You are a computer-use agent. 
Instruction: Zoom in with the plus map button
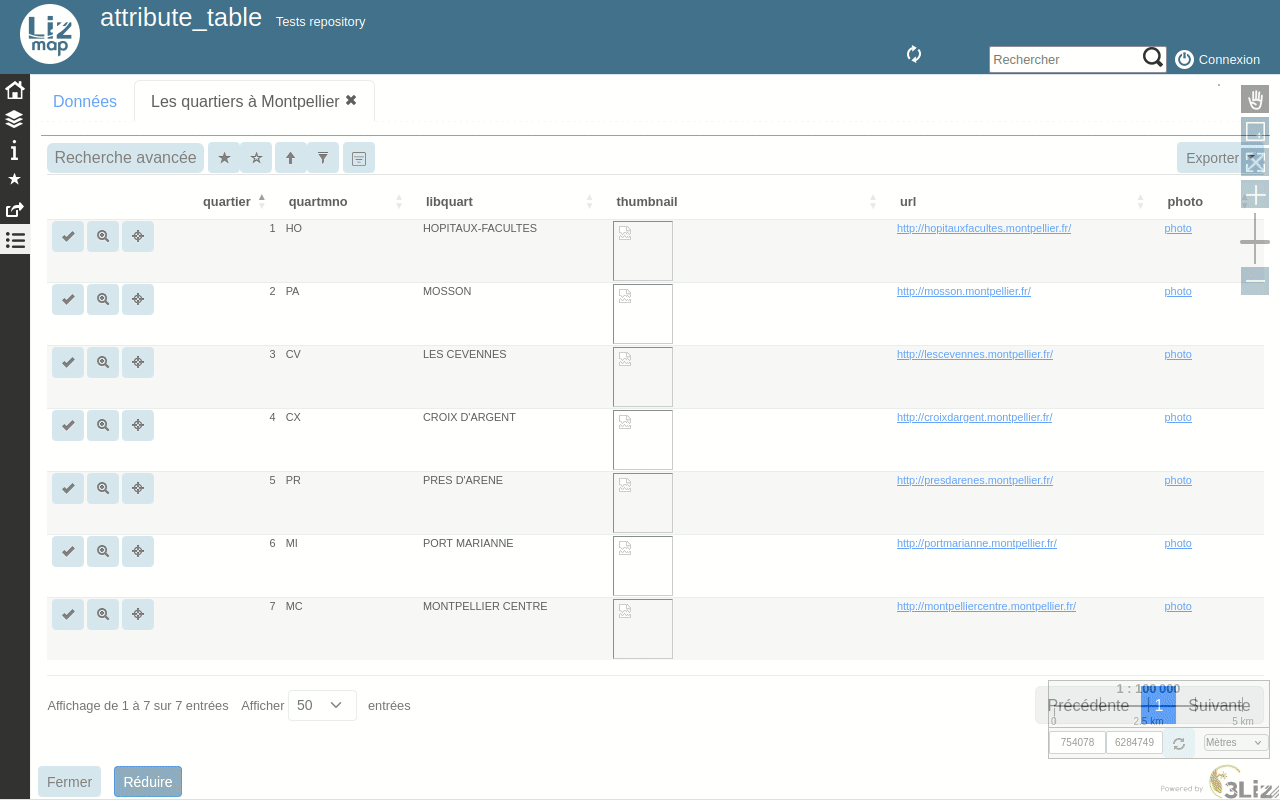(x=1255, y=194)
